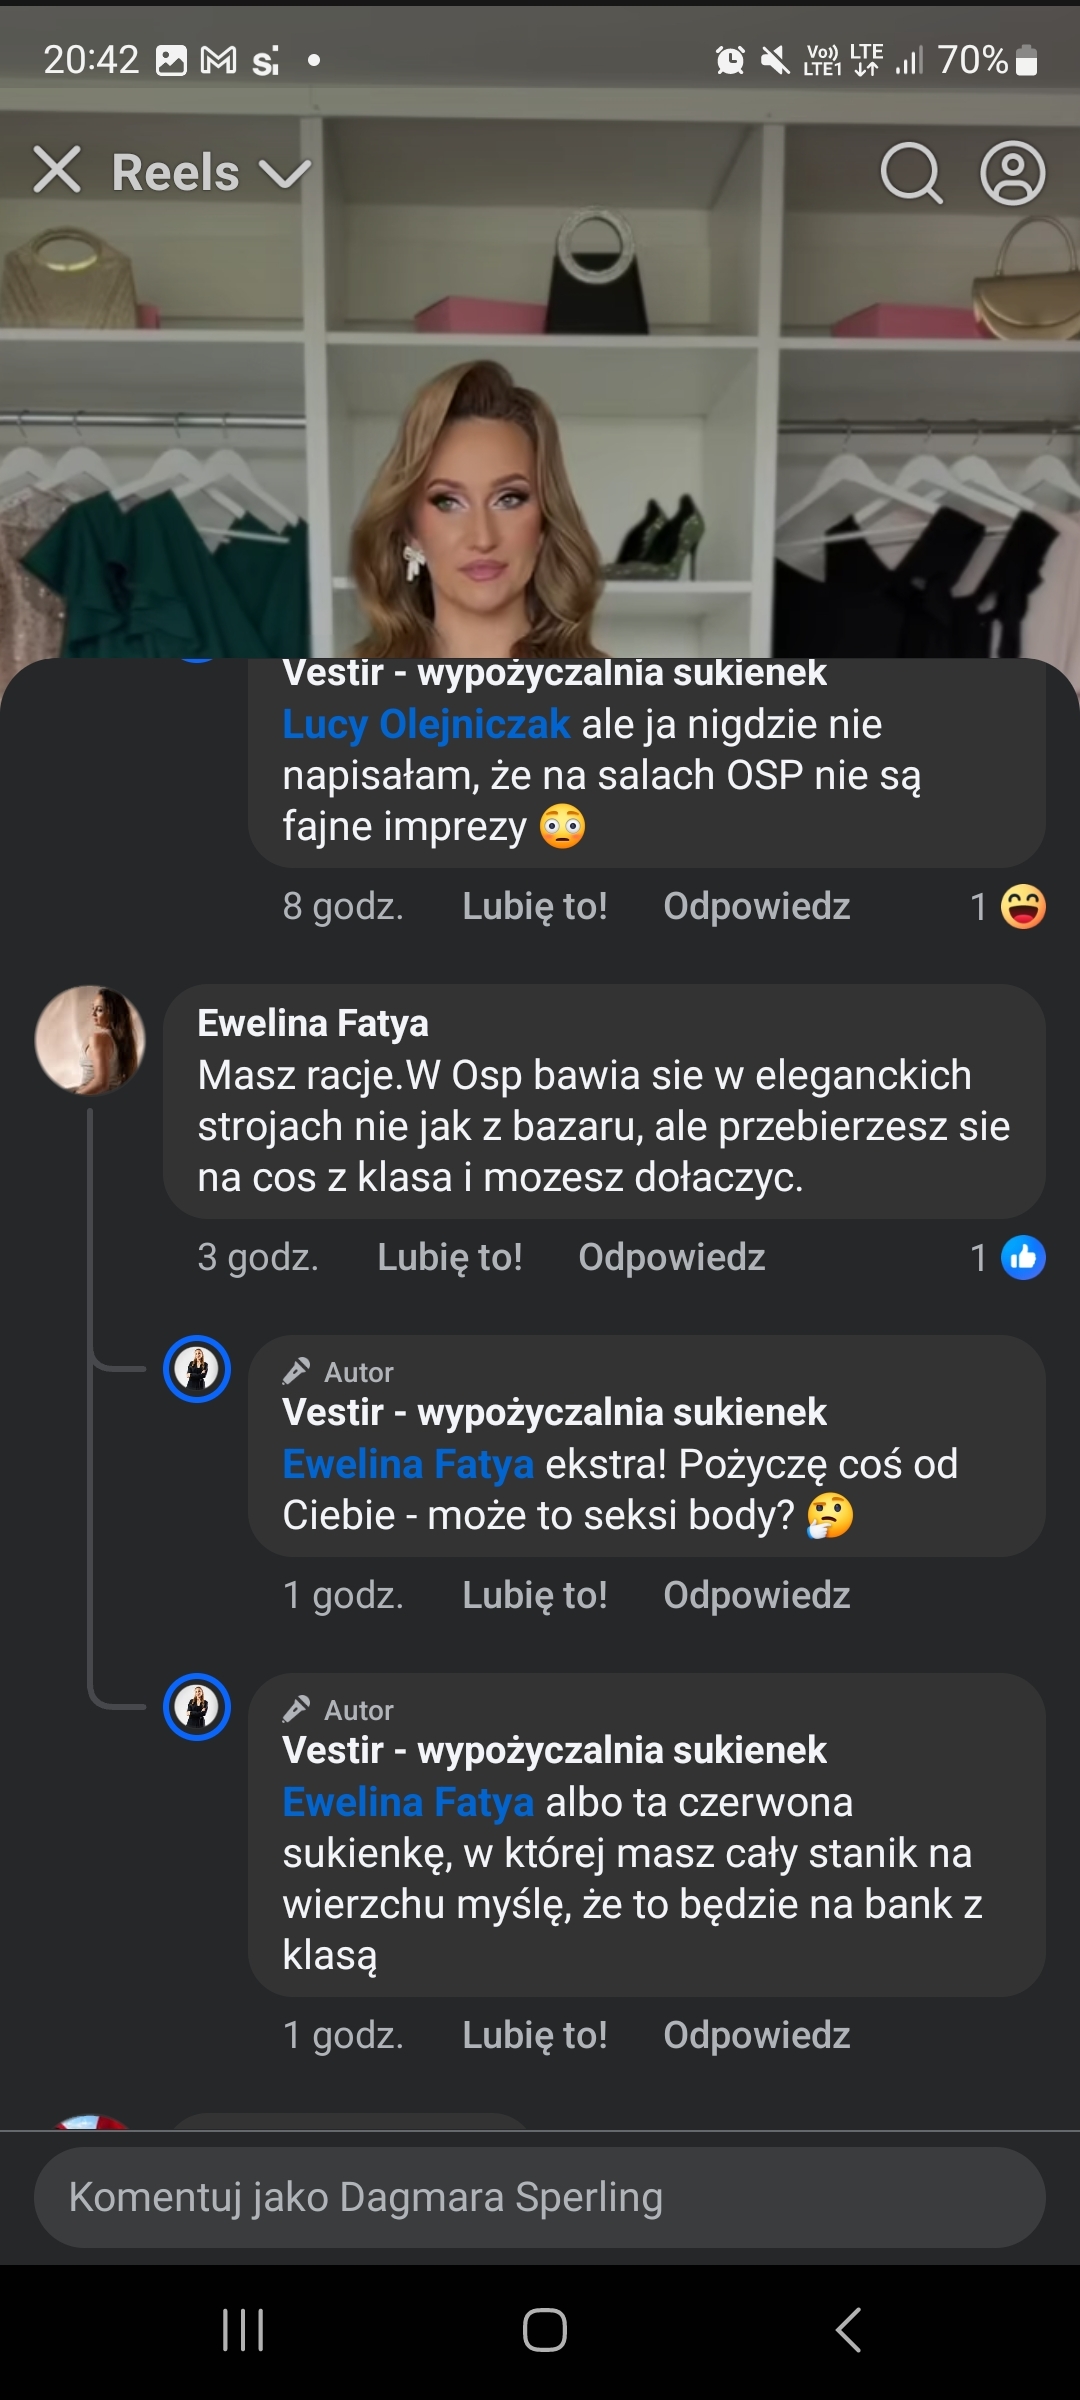View thumbs-up reaction on Ewelina's comment
Image resolution: width=1080 pixels, height=2400 pixels.
coord(1022,1257)
